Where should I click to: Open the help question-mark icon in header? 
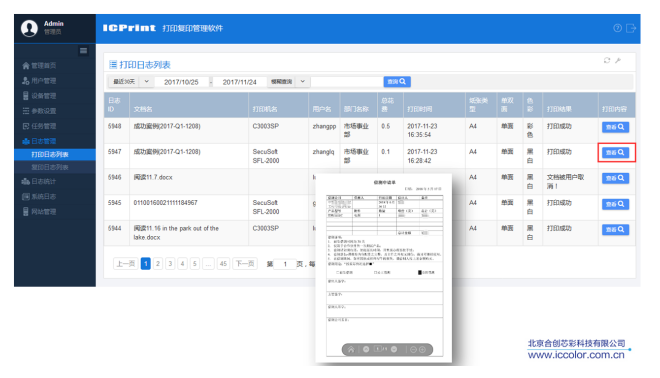click(x=617, y=28)
